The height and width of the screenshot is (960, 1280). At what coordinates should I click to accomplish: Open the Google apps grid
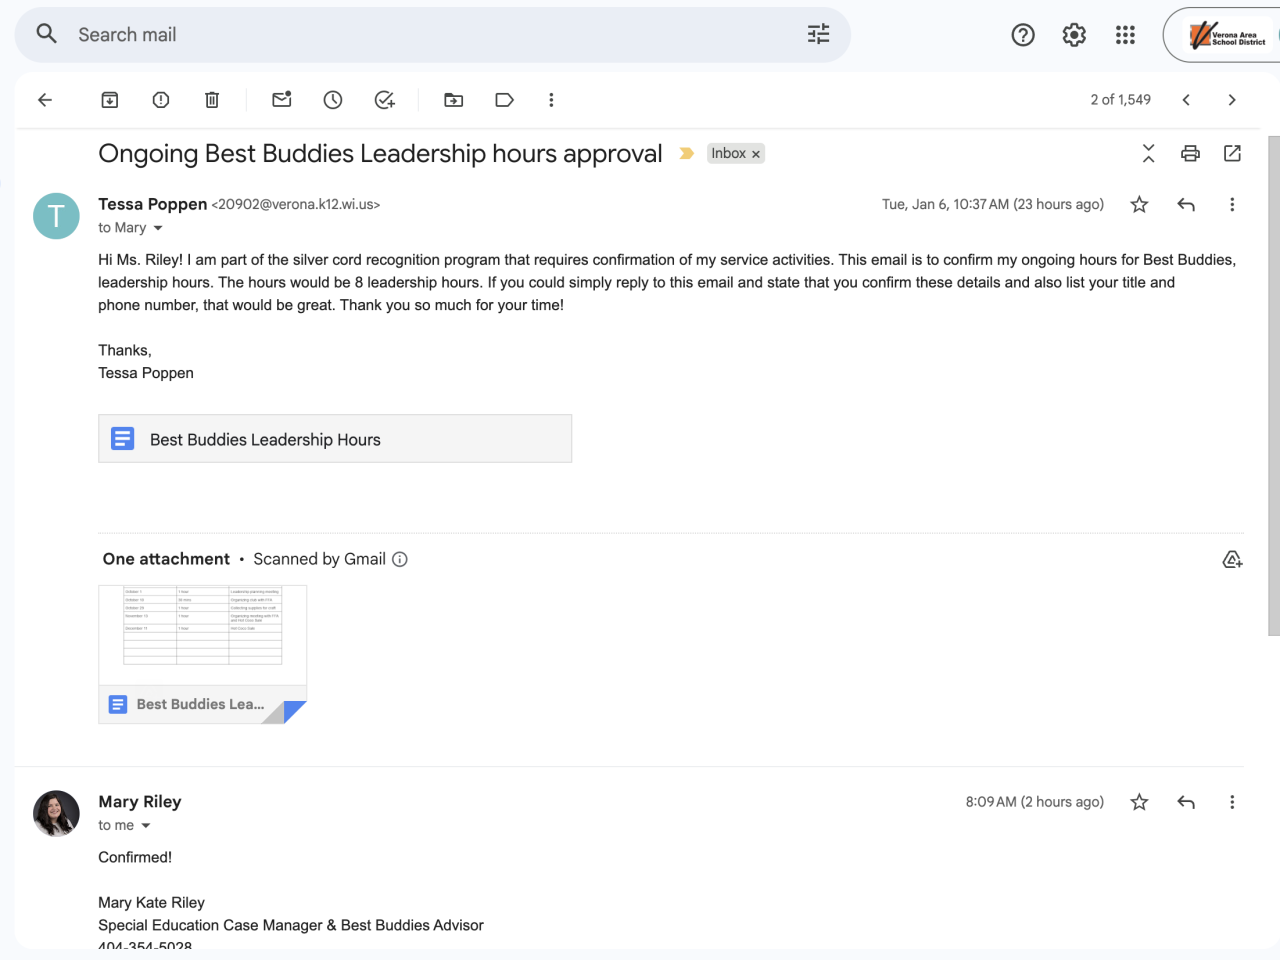(1125, 35)
